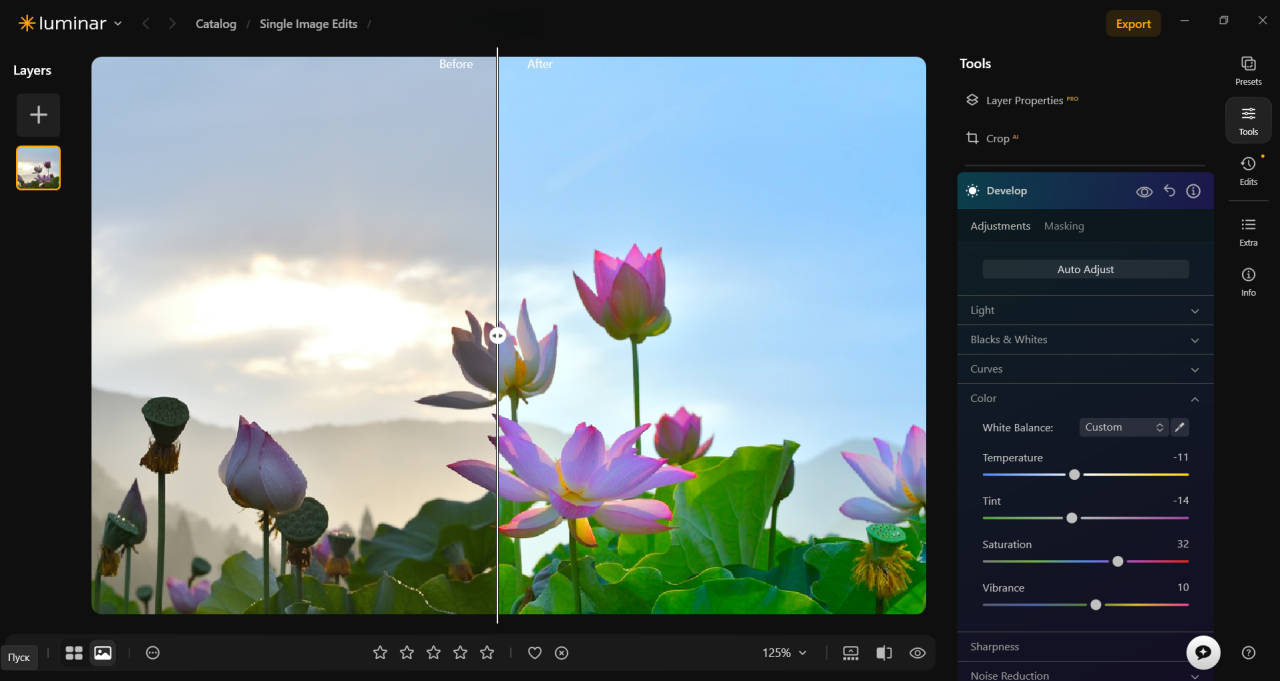
Task: Open the more options ellipsis icon
Action: tap(153, 653)
